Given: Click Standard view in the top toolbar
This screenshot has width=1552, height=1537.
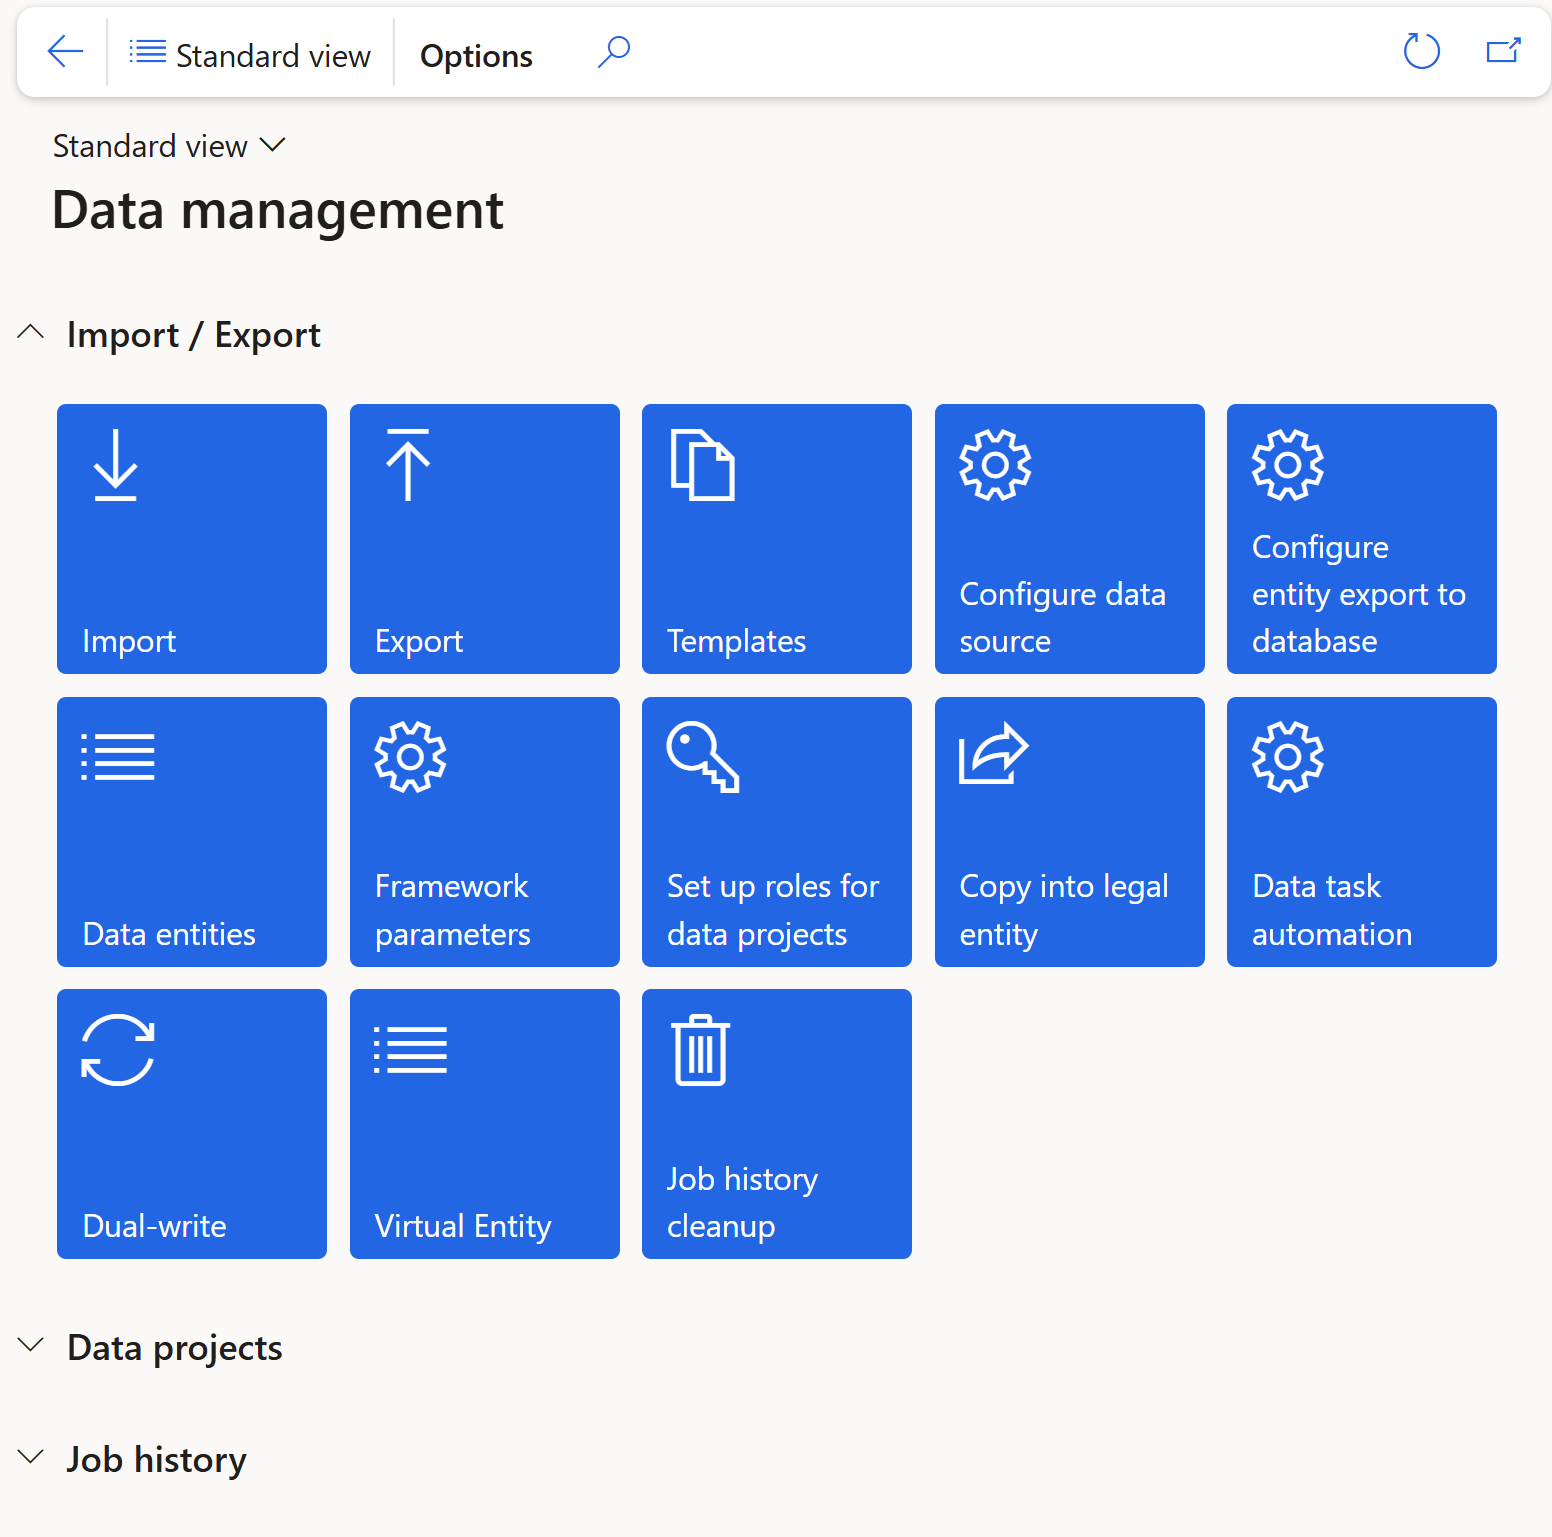Looking at the screenshot, I should [250, 56].
